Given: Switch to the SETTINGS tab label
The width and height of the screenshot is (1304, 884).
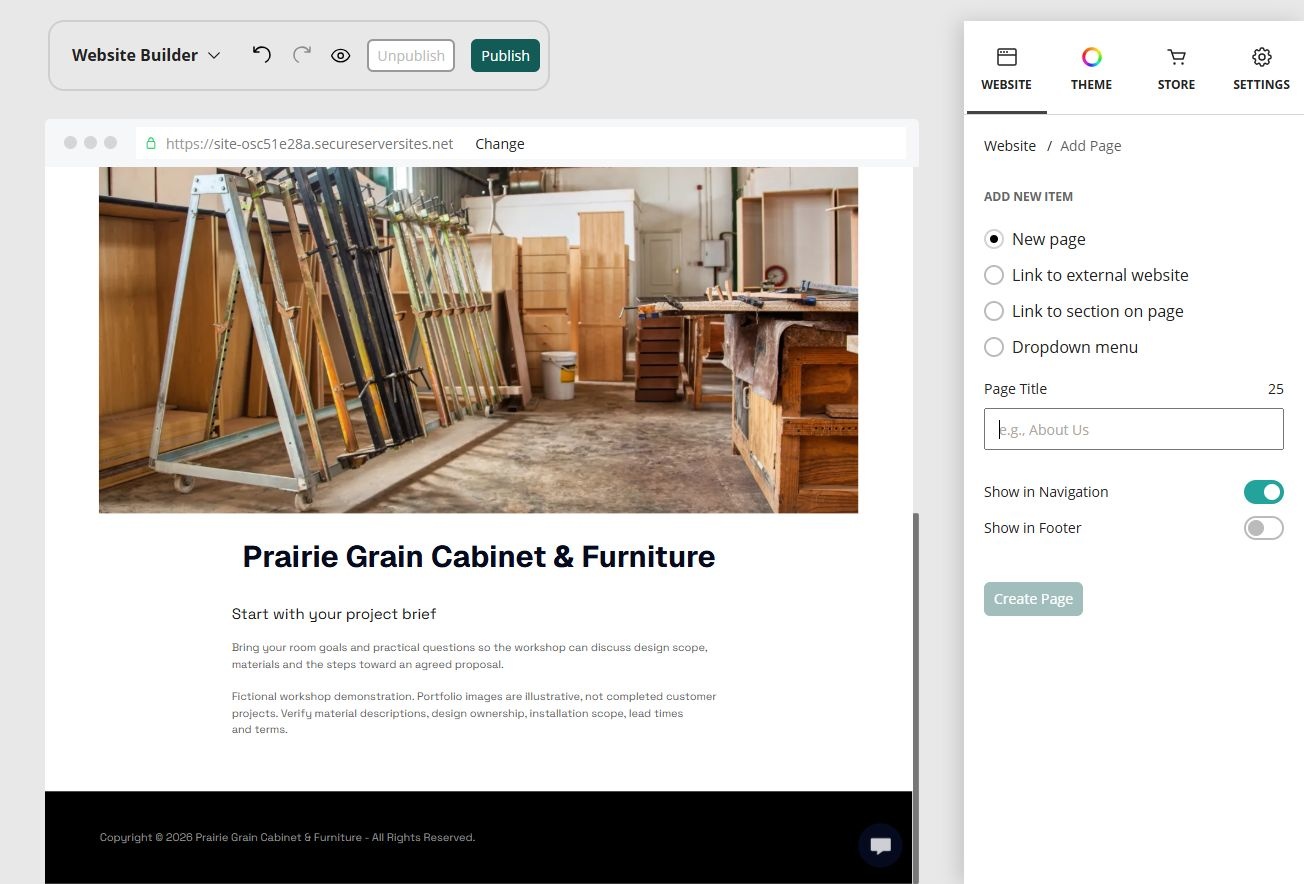Looking at the screenshot, I should coord(1262,85).
